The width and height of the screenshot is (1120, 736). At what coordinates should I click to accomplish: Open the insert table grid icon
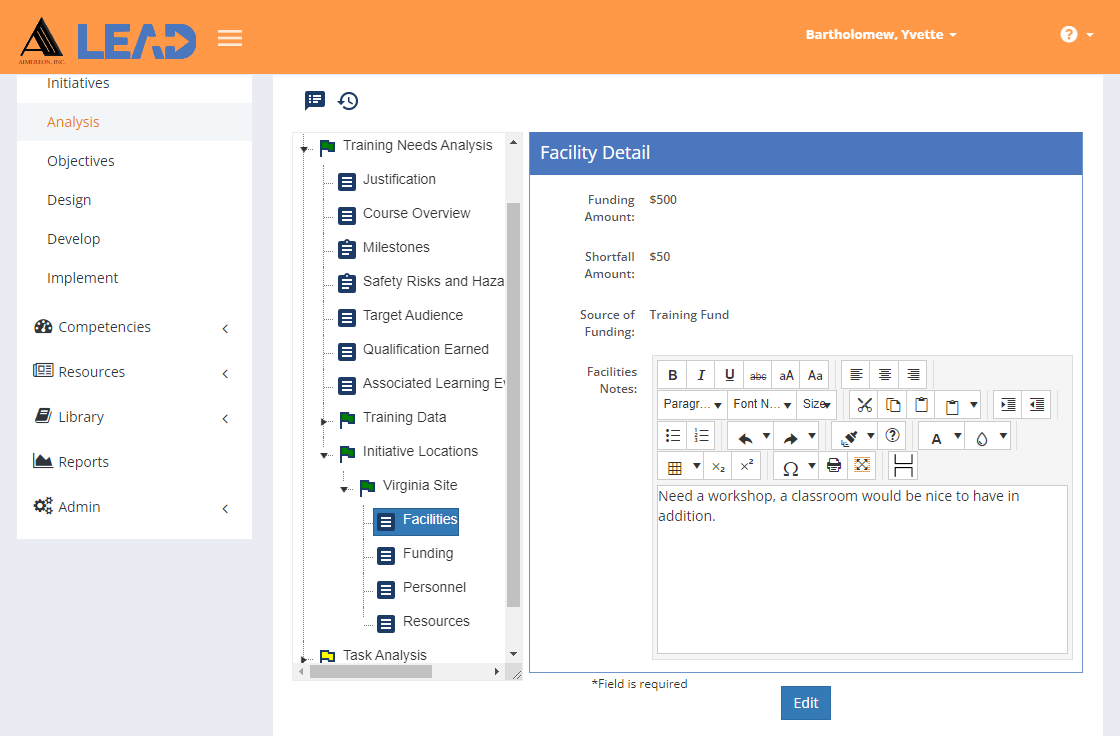pos(674,467)
